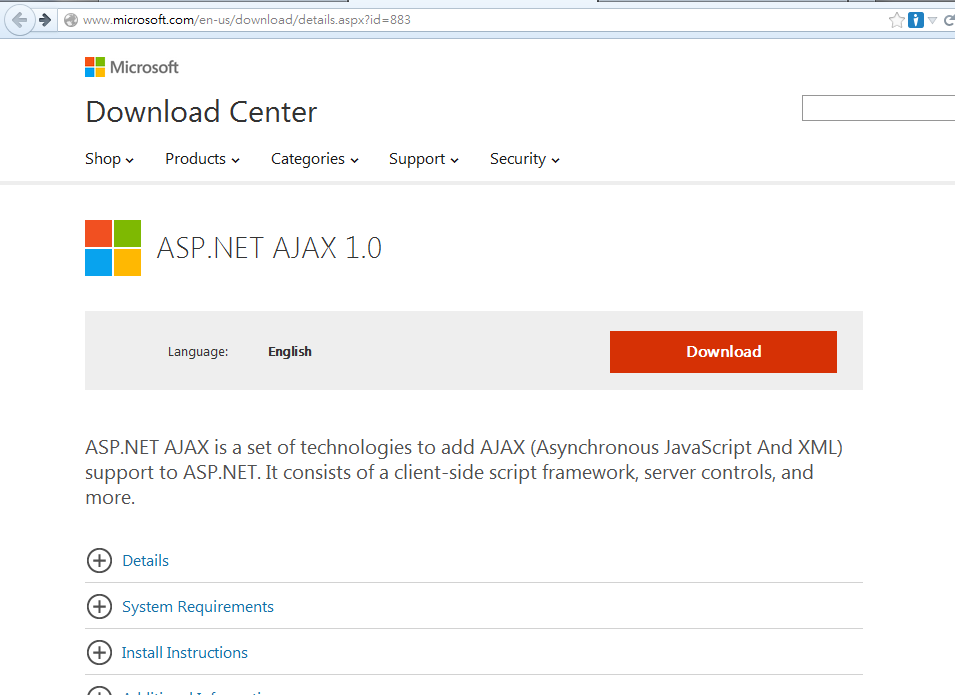Open the Products dropdown menu
955x695 pixels.
(202, 159)
